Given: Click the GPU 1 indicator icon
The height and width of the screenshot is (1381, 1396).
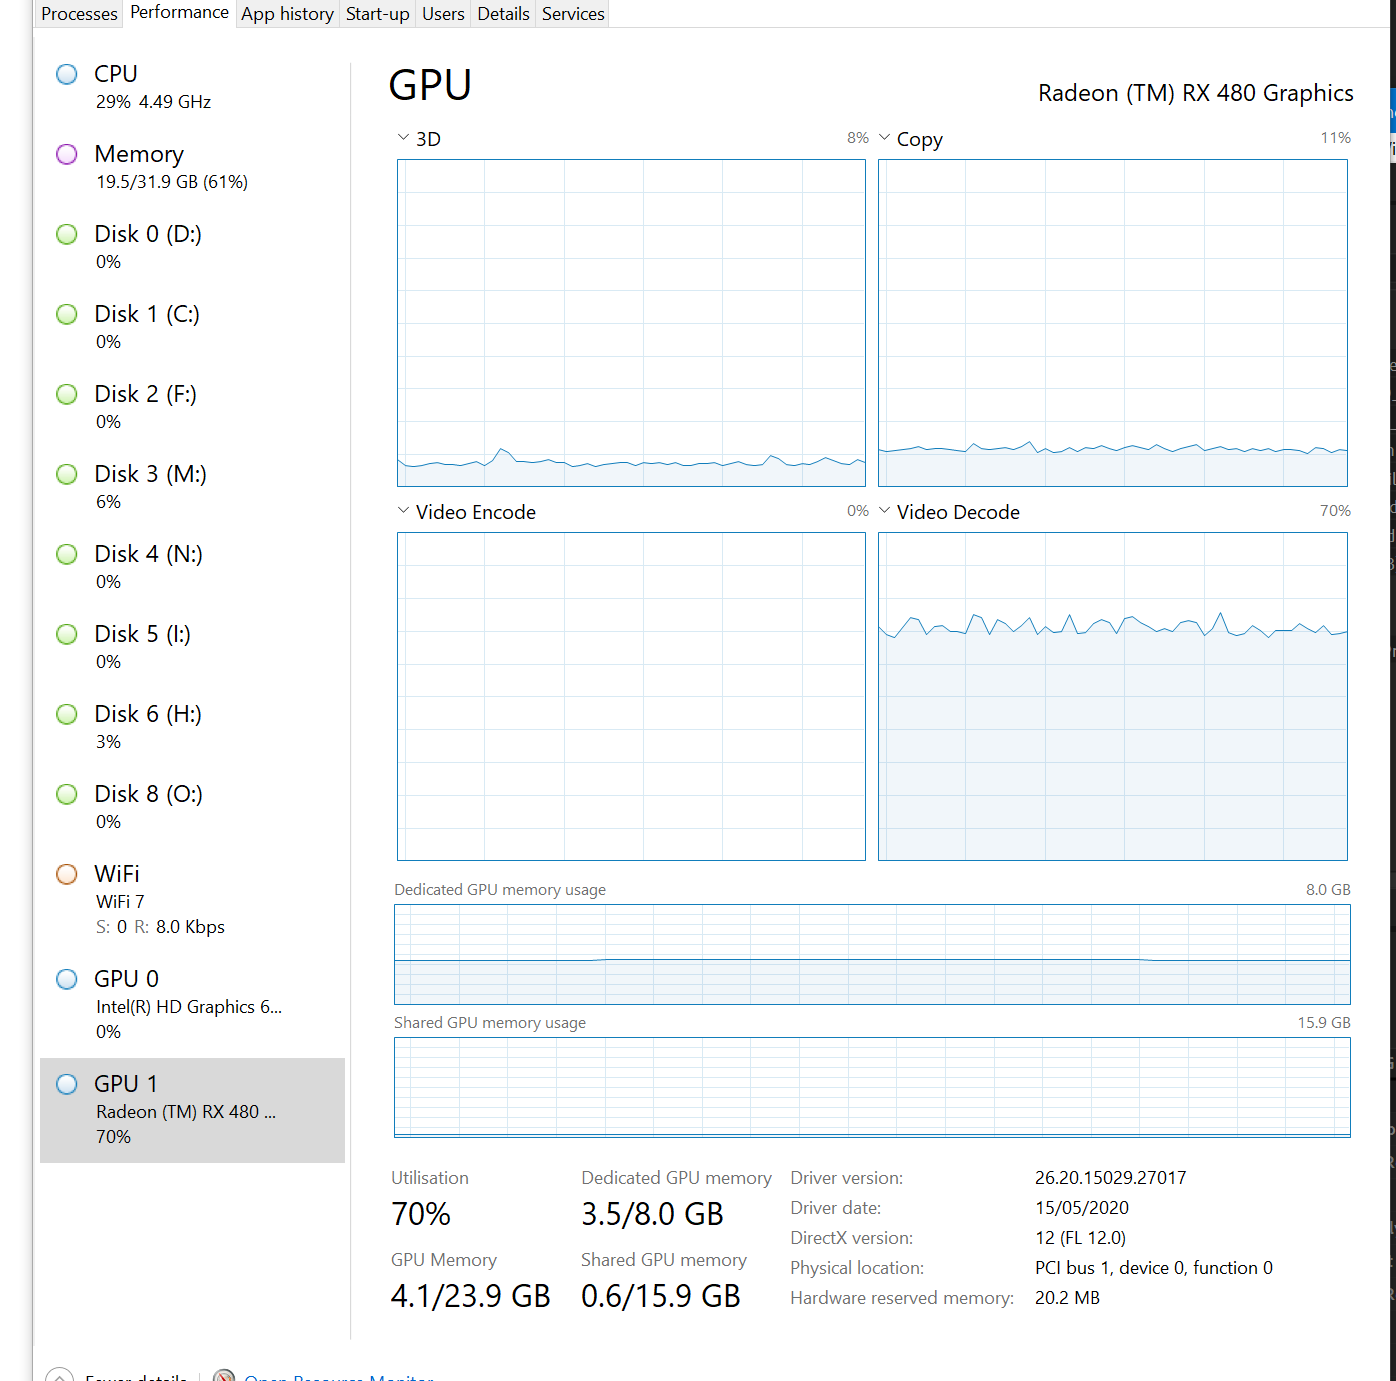Looking at the screenshot, I should pos(66,1083).
